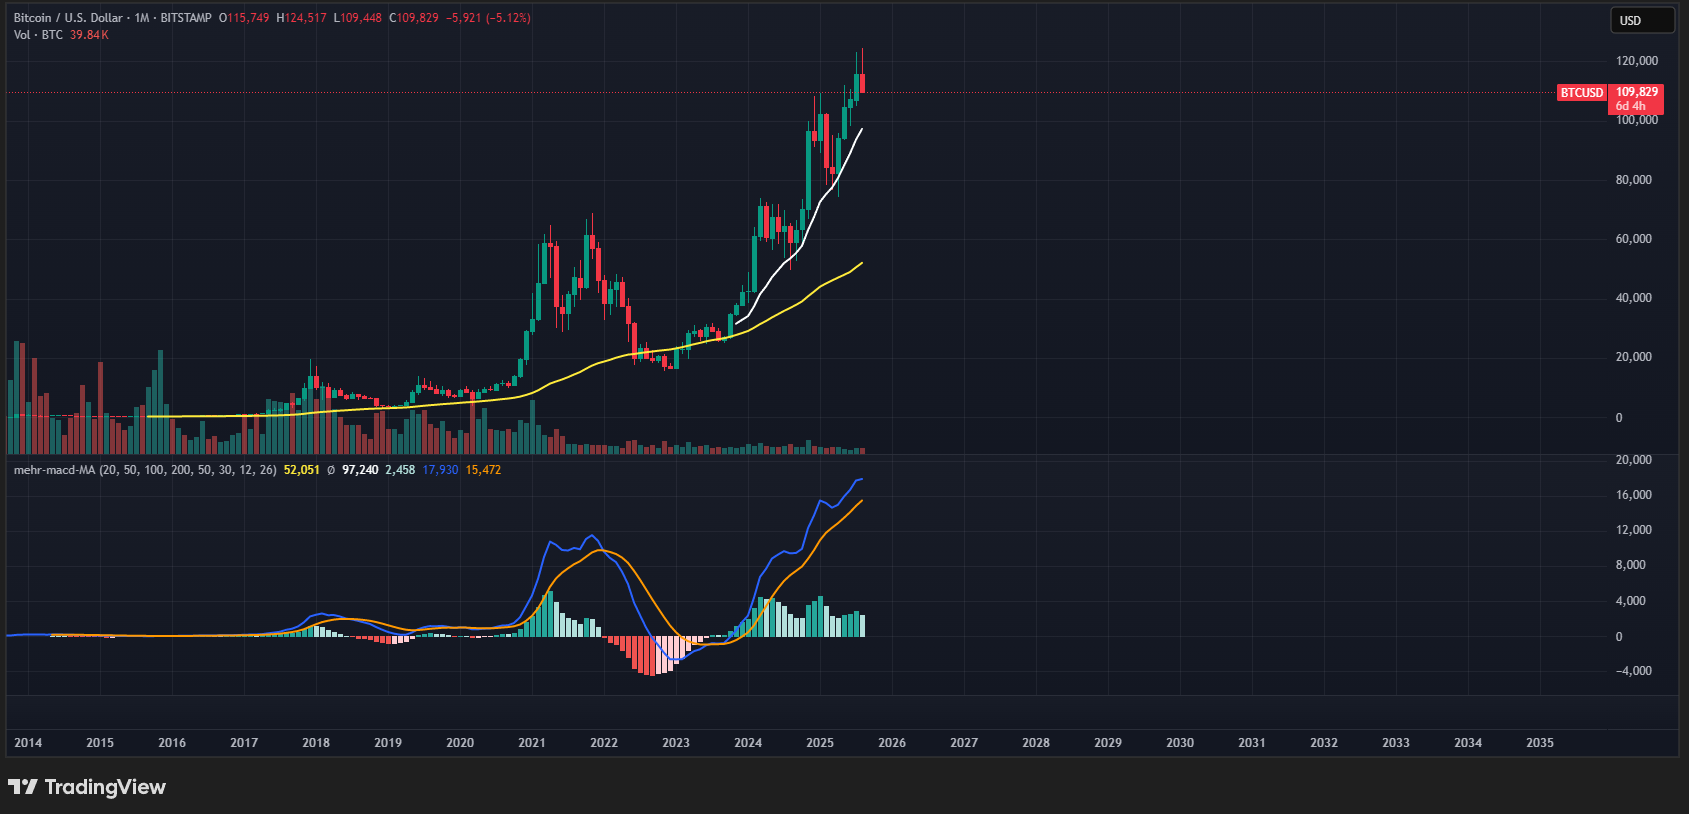
Task: Click the 2023 label on the time axis
Action: pyautogui.click(x=676, y=743)
